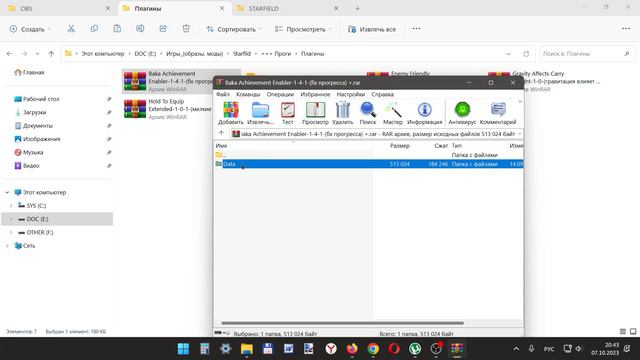This screenshot has height=360, width=640.
Task: Expand Explorer address bar history dropdown
Action: coord(508,54)
